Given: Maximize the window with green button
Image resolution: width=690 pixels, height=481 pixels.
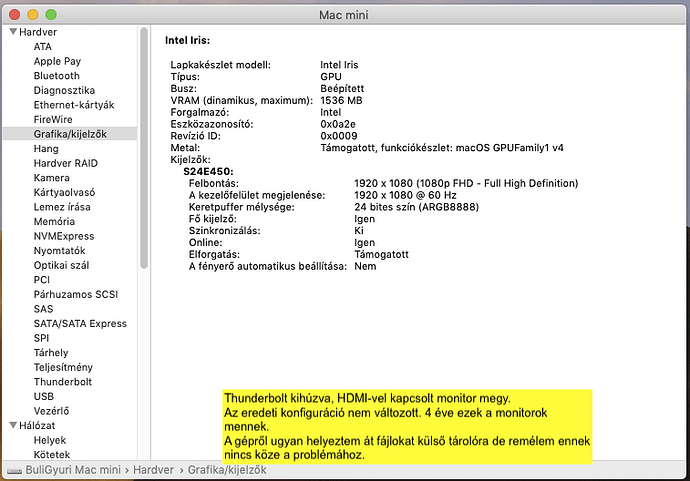Looking at the screenshot, I should click(52, 15).
